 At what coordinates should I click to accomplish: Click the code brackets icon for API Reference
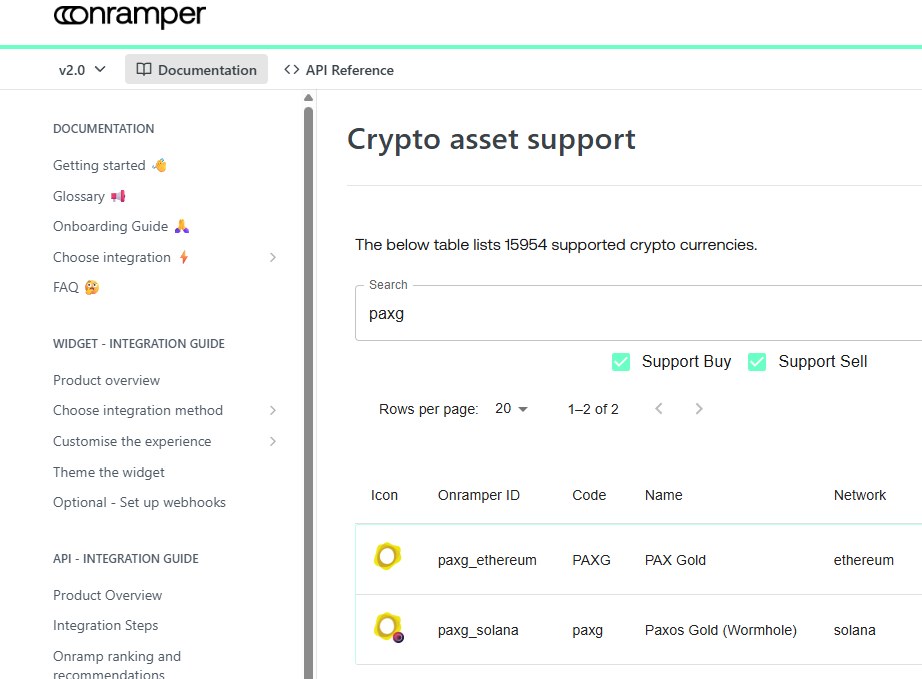click(x=292, y=70)
